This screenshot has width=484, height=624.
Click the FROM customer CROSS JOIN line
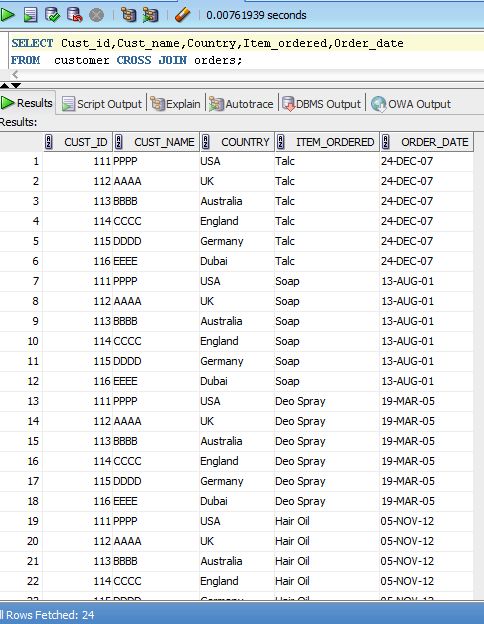coord(127,60)
